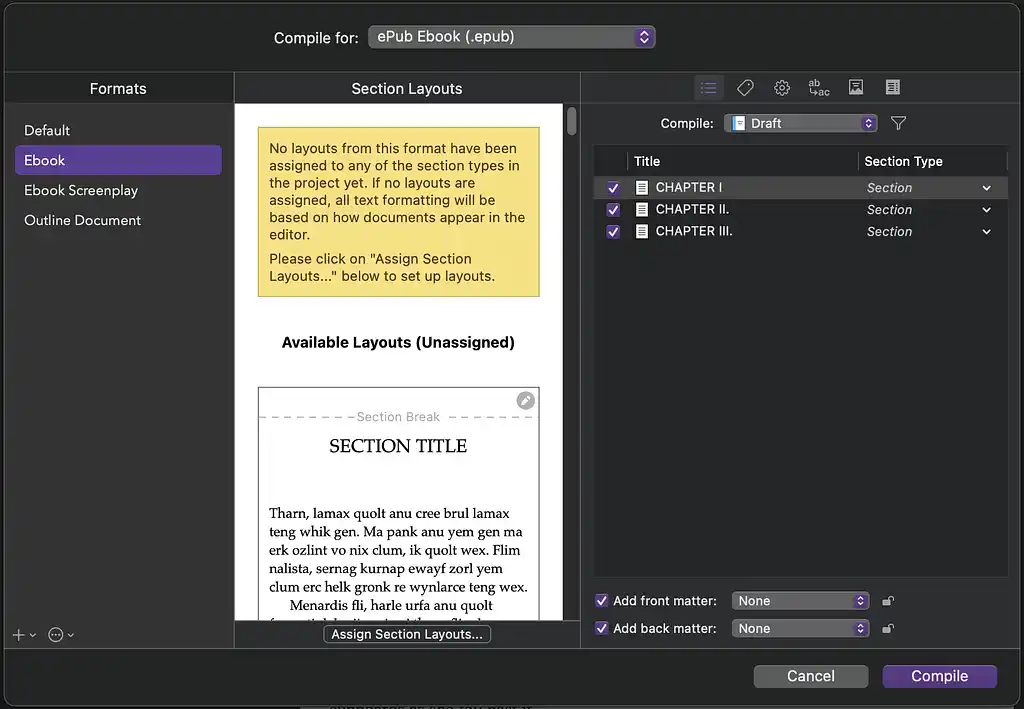This screenshot has height=709, width=1024.
Task: Select the Default format in the sidebar
Action: pos(46,130)
